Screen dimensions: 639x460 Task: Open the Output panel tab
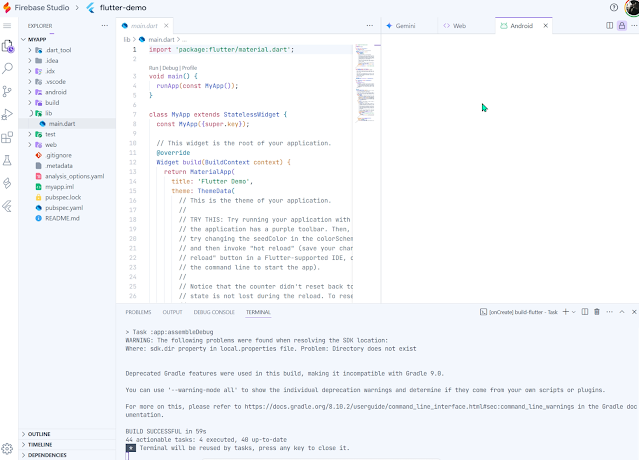(x=172, y=312)
